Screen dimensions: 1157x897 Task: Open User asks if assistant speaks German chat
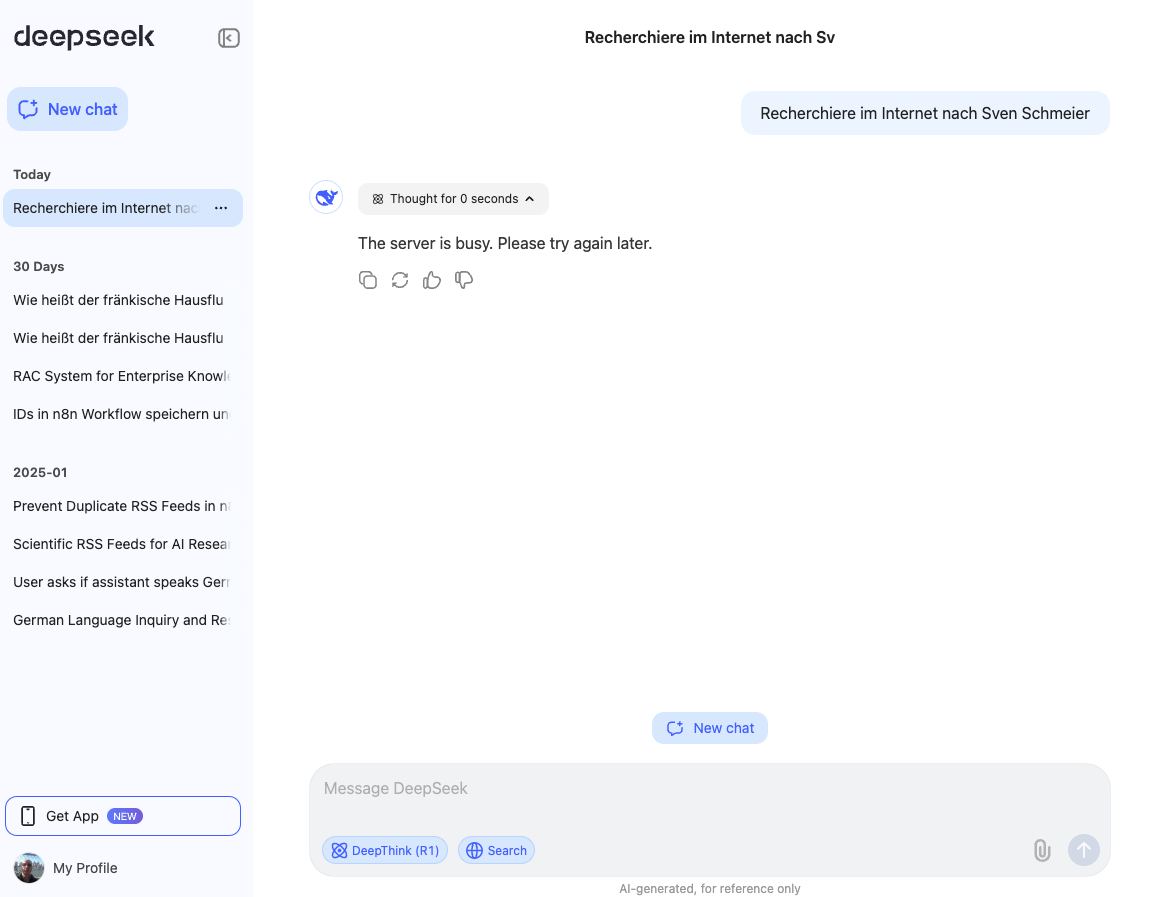tap(122, 582)
